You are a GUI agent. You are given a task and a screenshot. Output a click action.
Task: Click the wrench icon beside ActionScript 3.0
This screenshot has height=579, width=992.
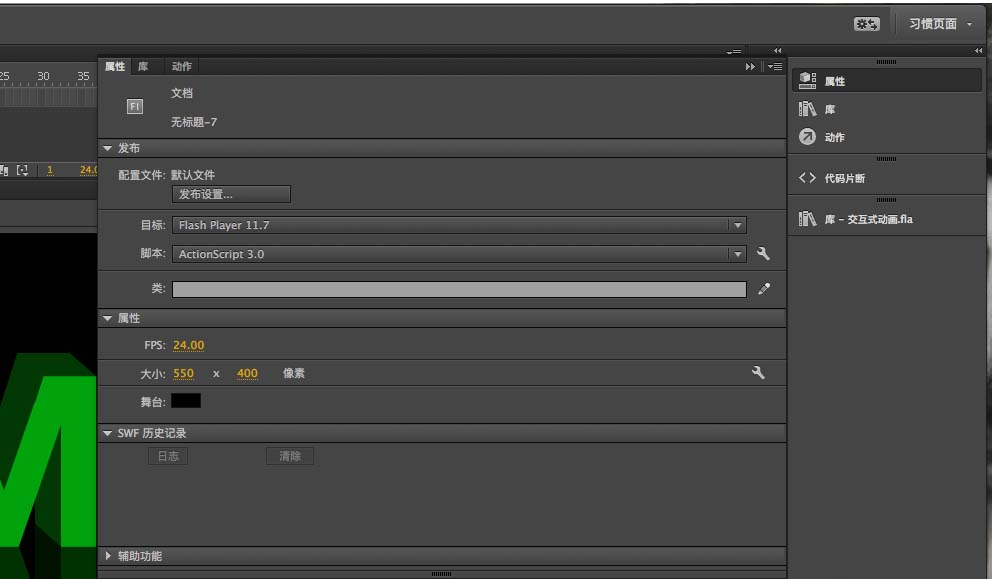coord(763,254)
